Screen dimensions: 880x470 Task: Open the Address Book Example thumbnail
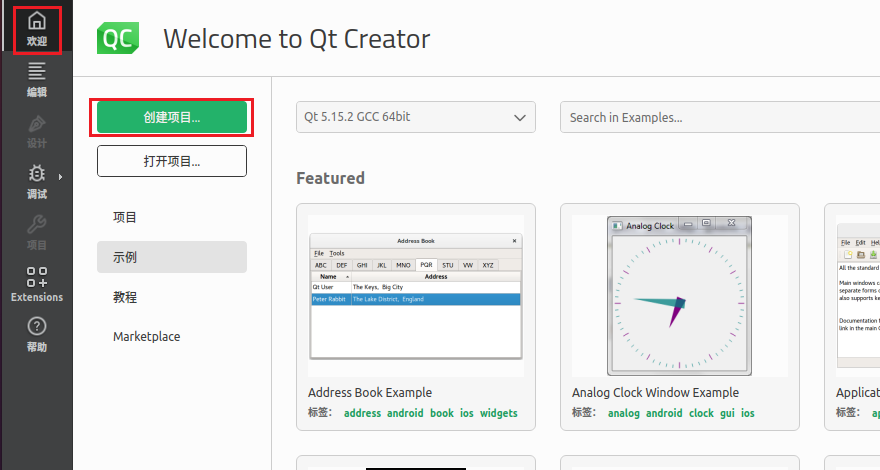[416, 296]
